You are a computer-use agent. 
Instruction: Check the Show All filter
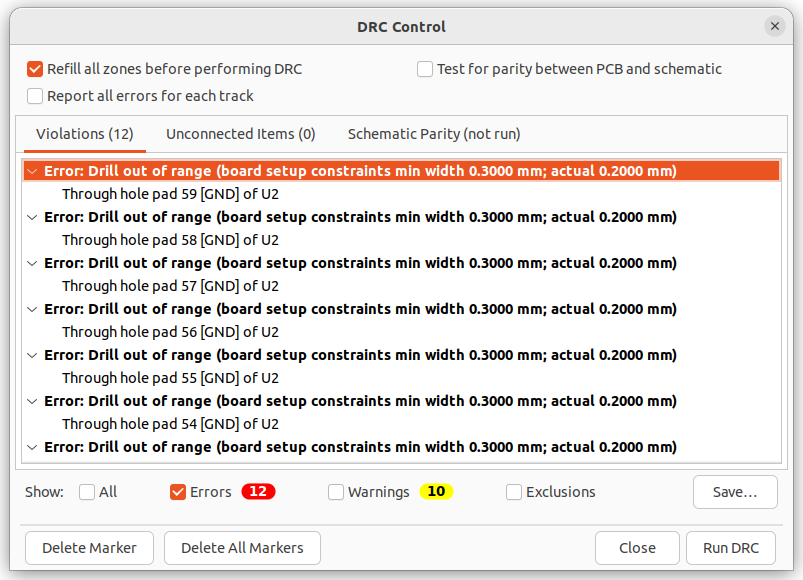(x=87, y=492)
